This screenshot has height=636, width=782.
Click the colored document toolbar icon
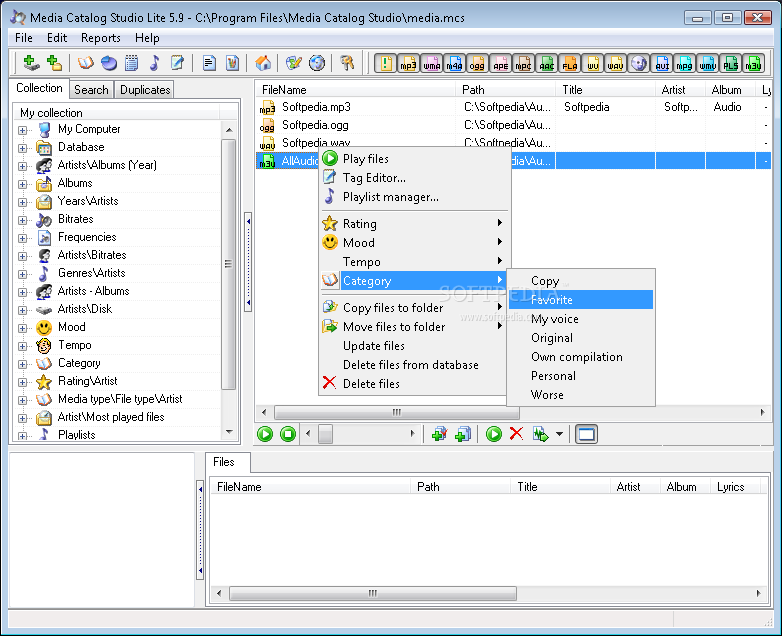click(x=232, y=63)
